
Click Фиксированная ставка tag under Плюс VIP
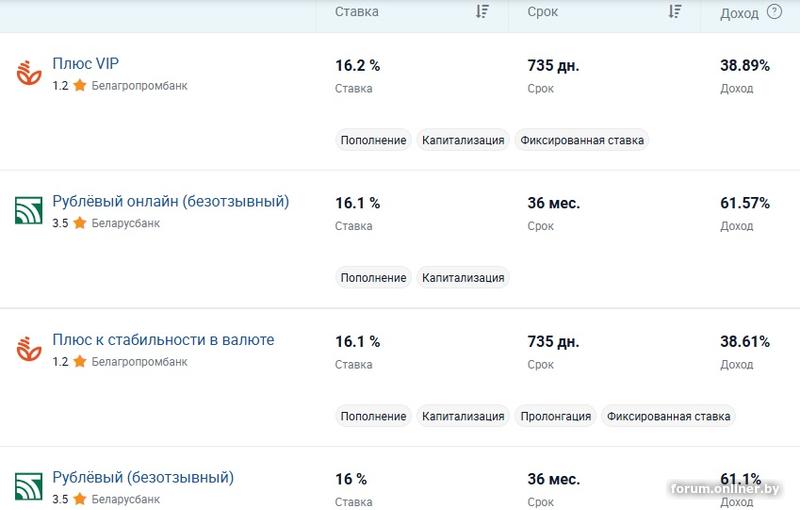click(582, 140)
